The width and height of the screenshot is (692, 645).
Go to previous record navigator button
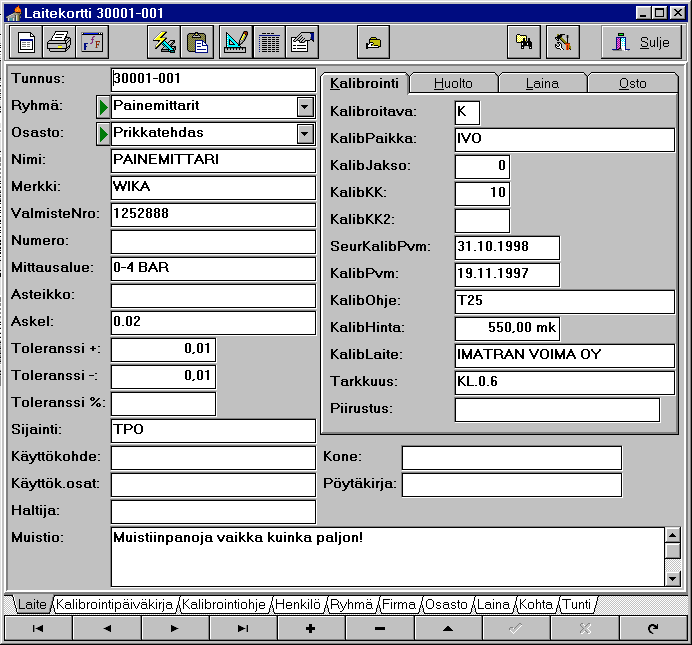point(107,628)
